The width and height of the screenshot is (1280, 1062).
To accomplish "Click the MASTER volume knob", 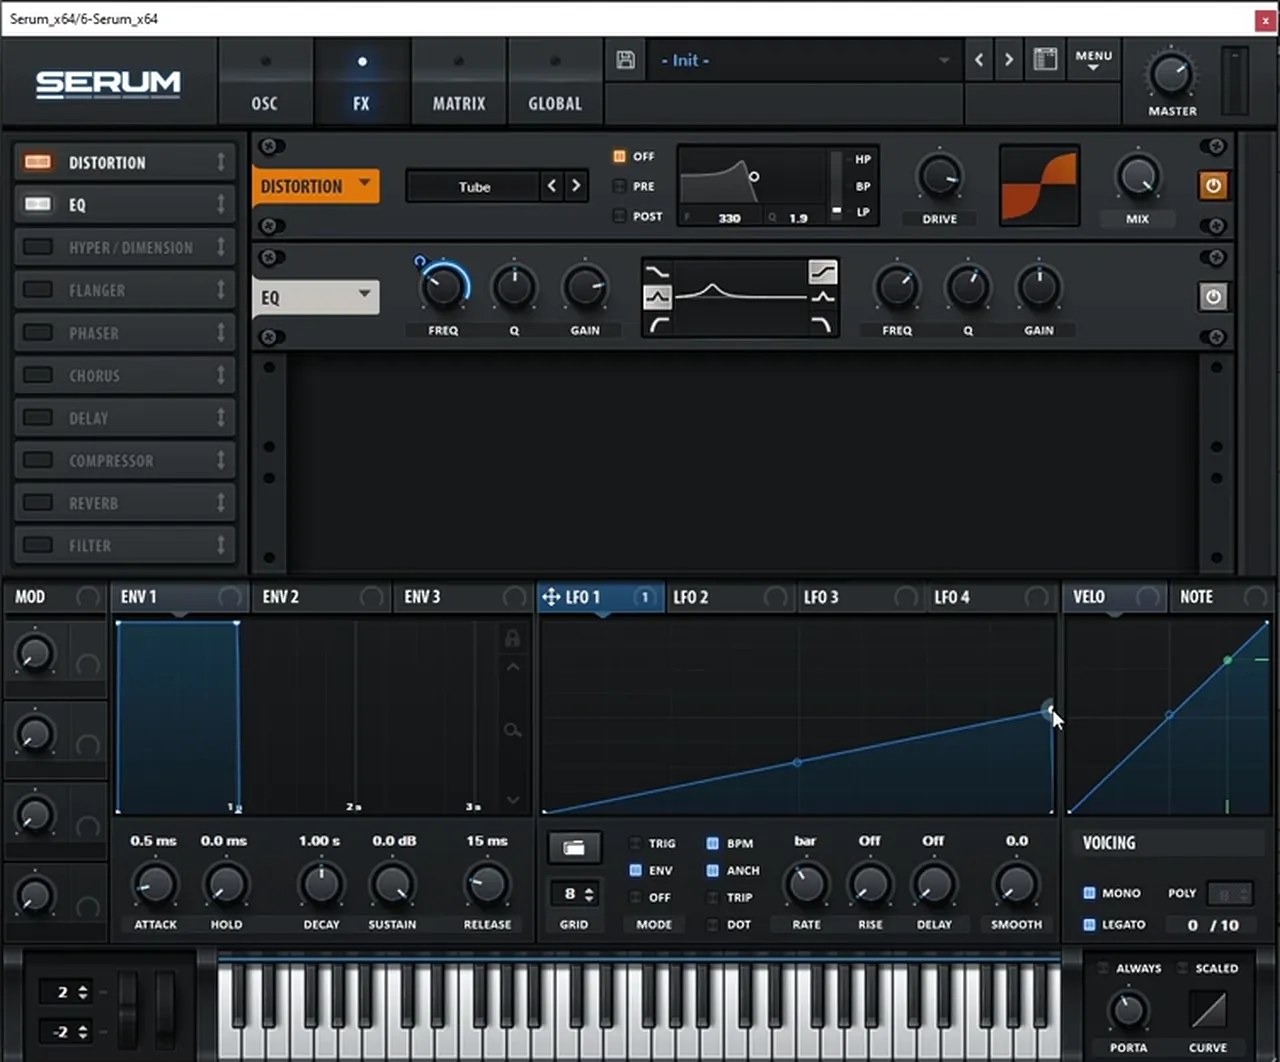I will (x=1171, y=75).
